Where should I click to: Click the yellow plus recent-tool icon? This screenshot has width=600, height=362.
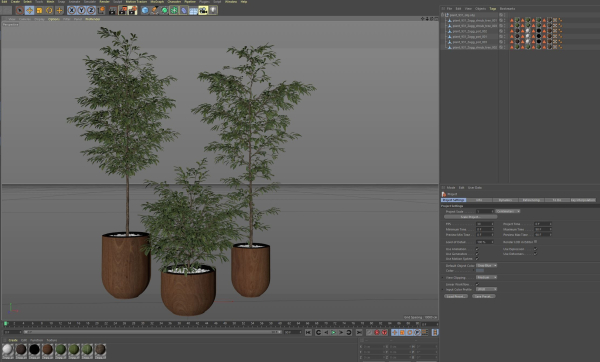click(59, 11)
